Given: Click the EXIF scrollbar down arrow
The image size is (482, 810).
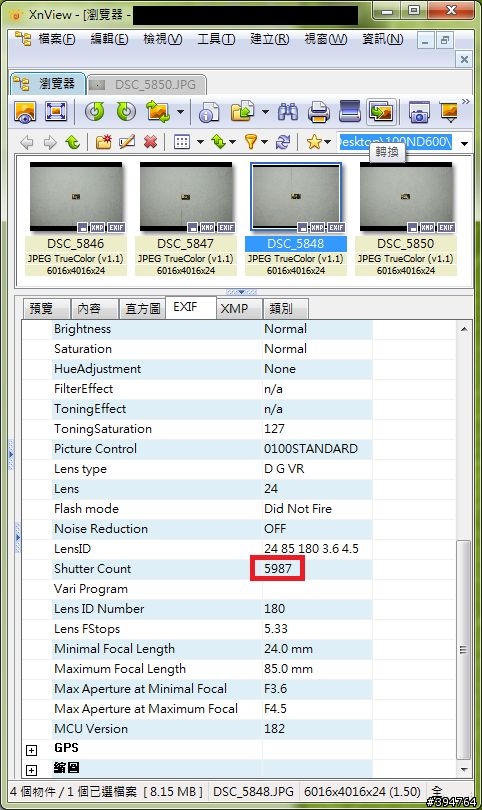Looking at the screenshot, I should click(463, 769).
